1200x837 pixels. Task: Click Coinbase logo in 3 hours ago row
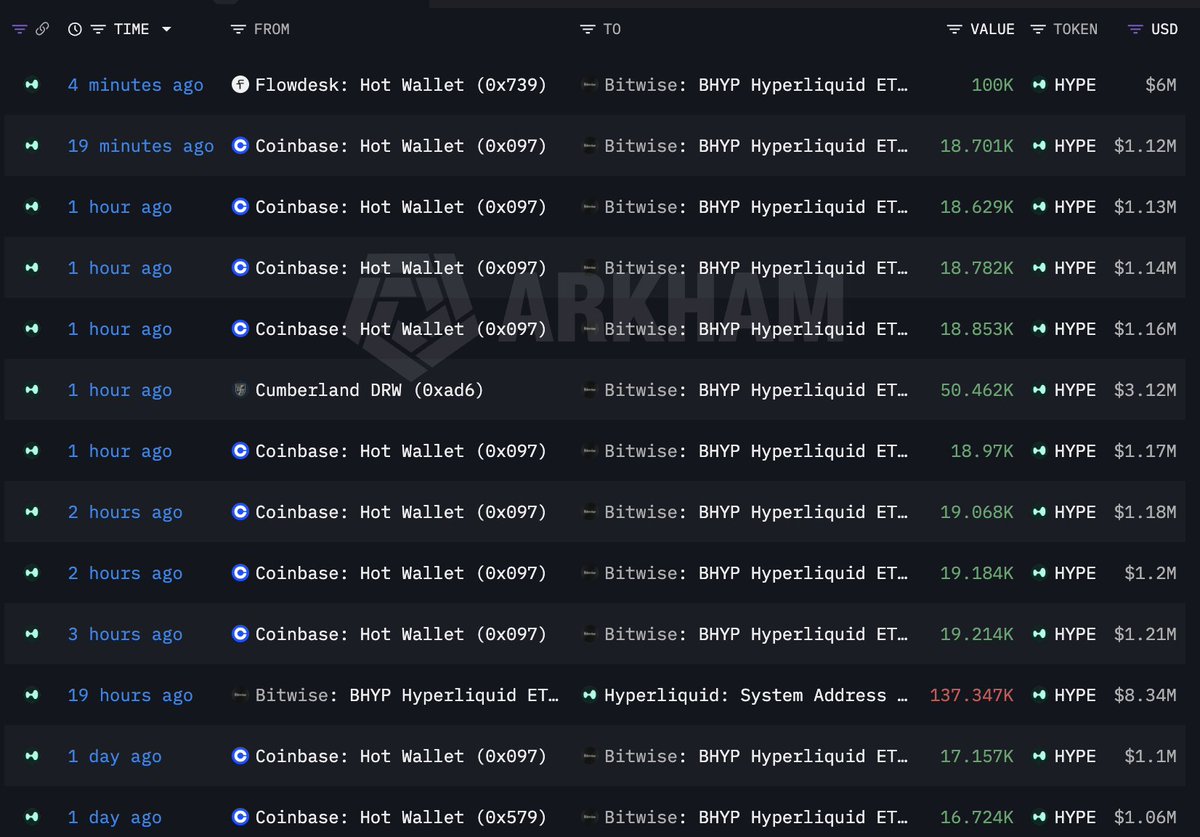(240, 634)
